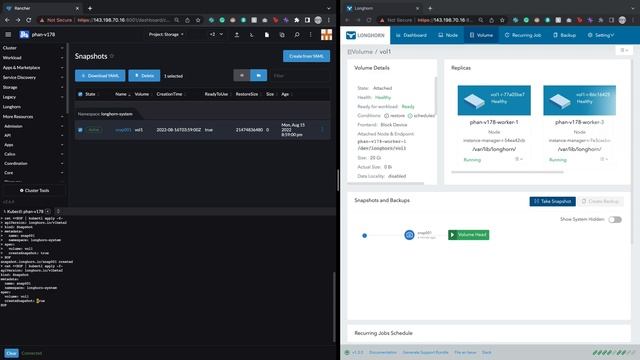Reload the Longhorn browser page
640x360 pixels.
point(369,20)
